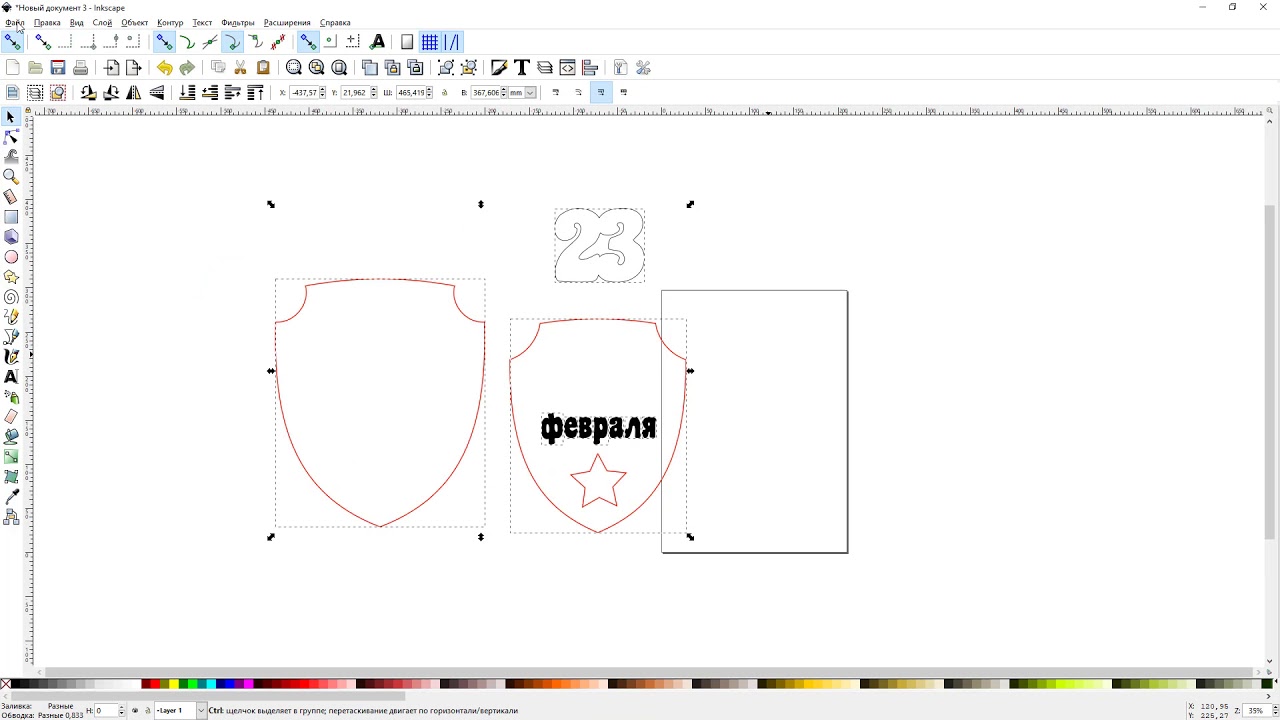The height and width of the screenshot is (720, 1280).
Task: Raise selection to top
Action: 255,93
